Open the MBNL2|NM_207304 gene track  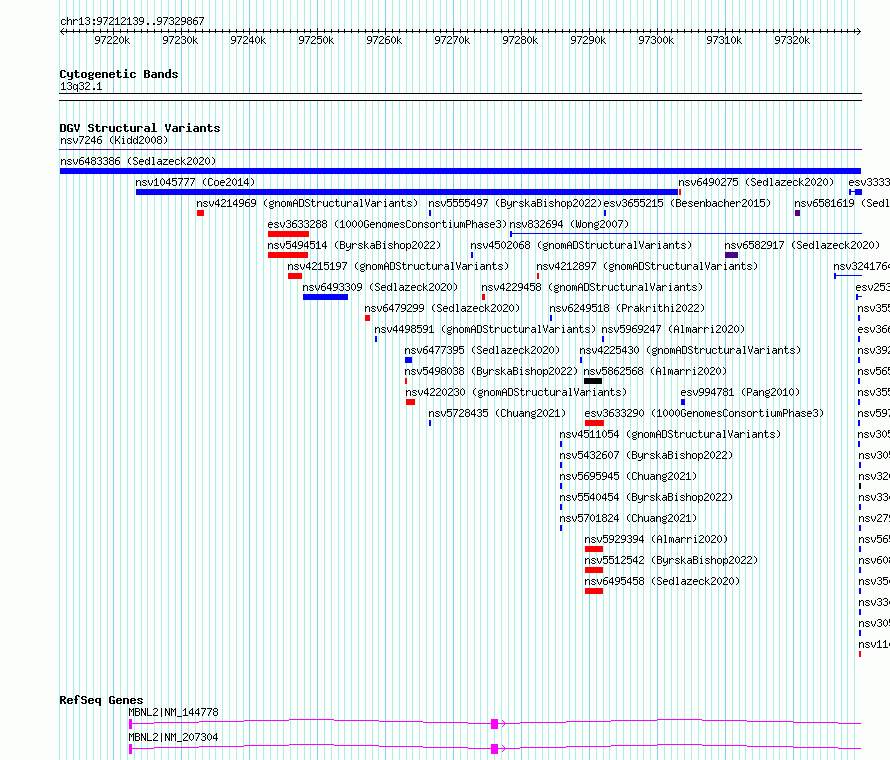click(x=495, y=749)
